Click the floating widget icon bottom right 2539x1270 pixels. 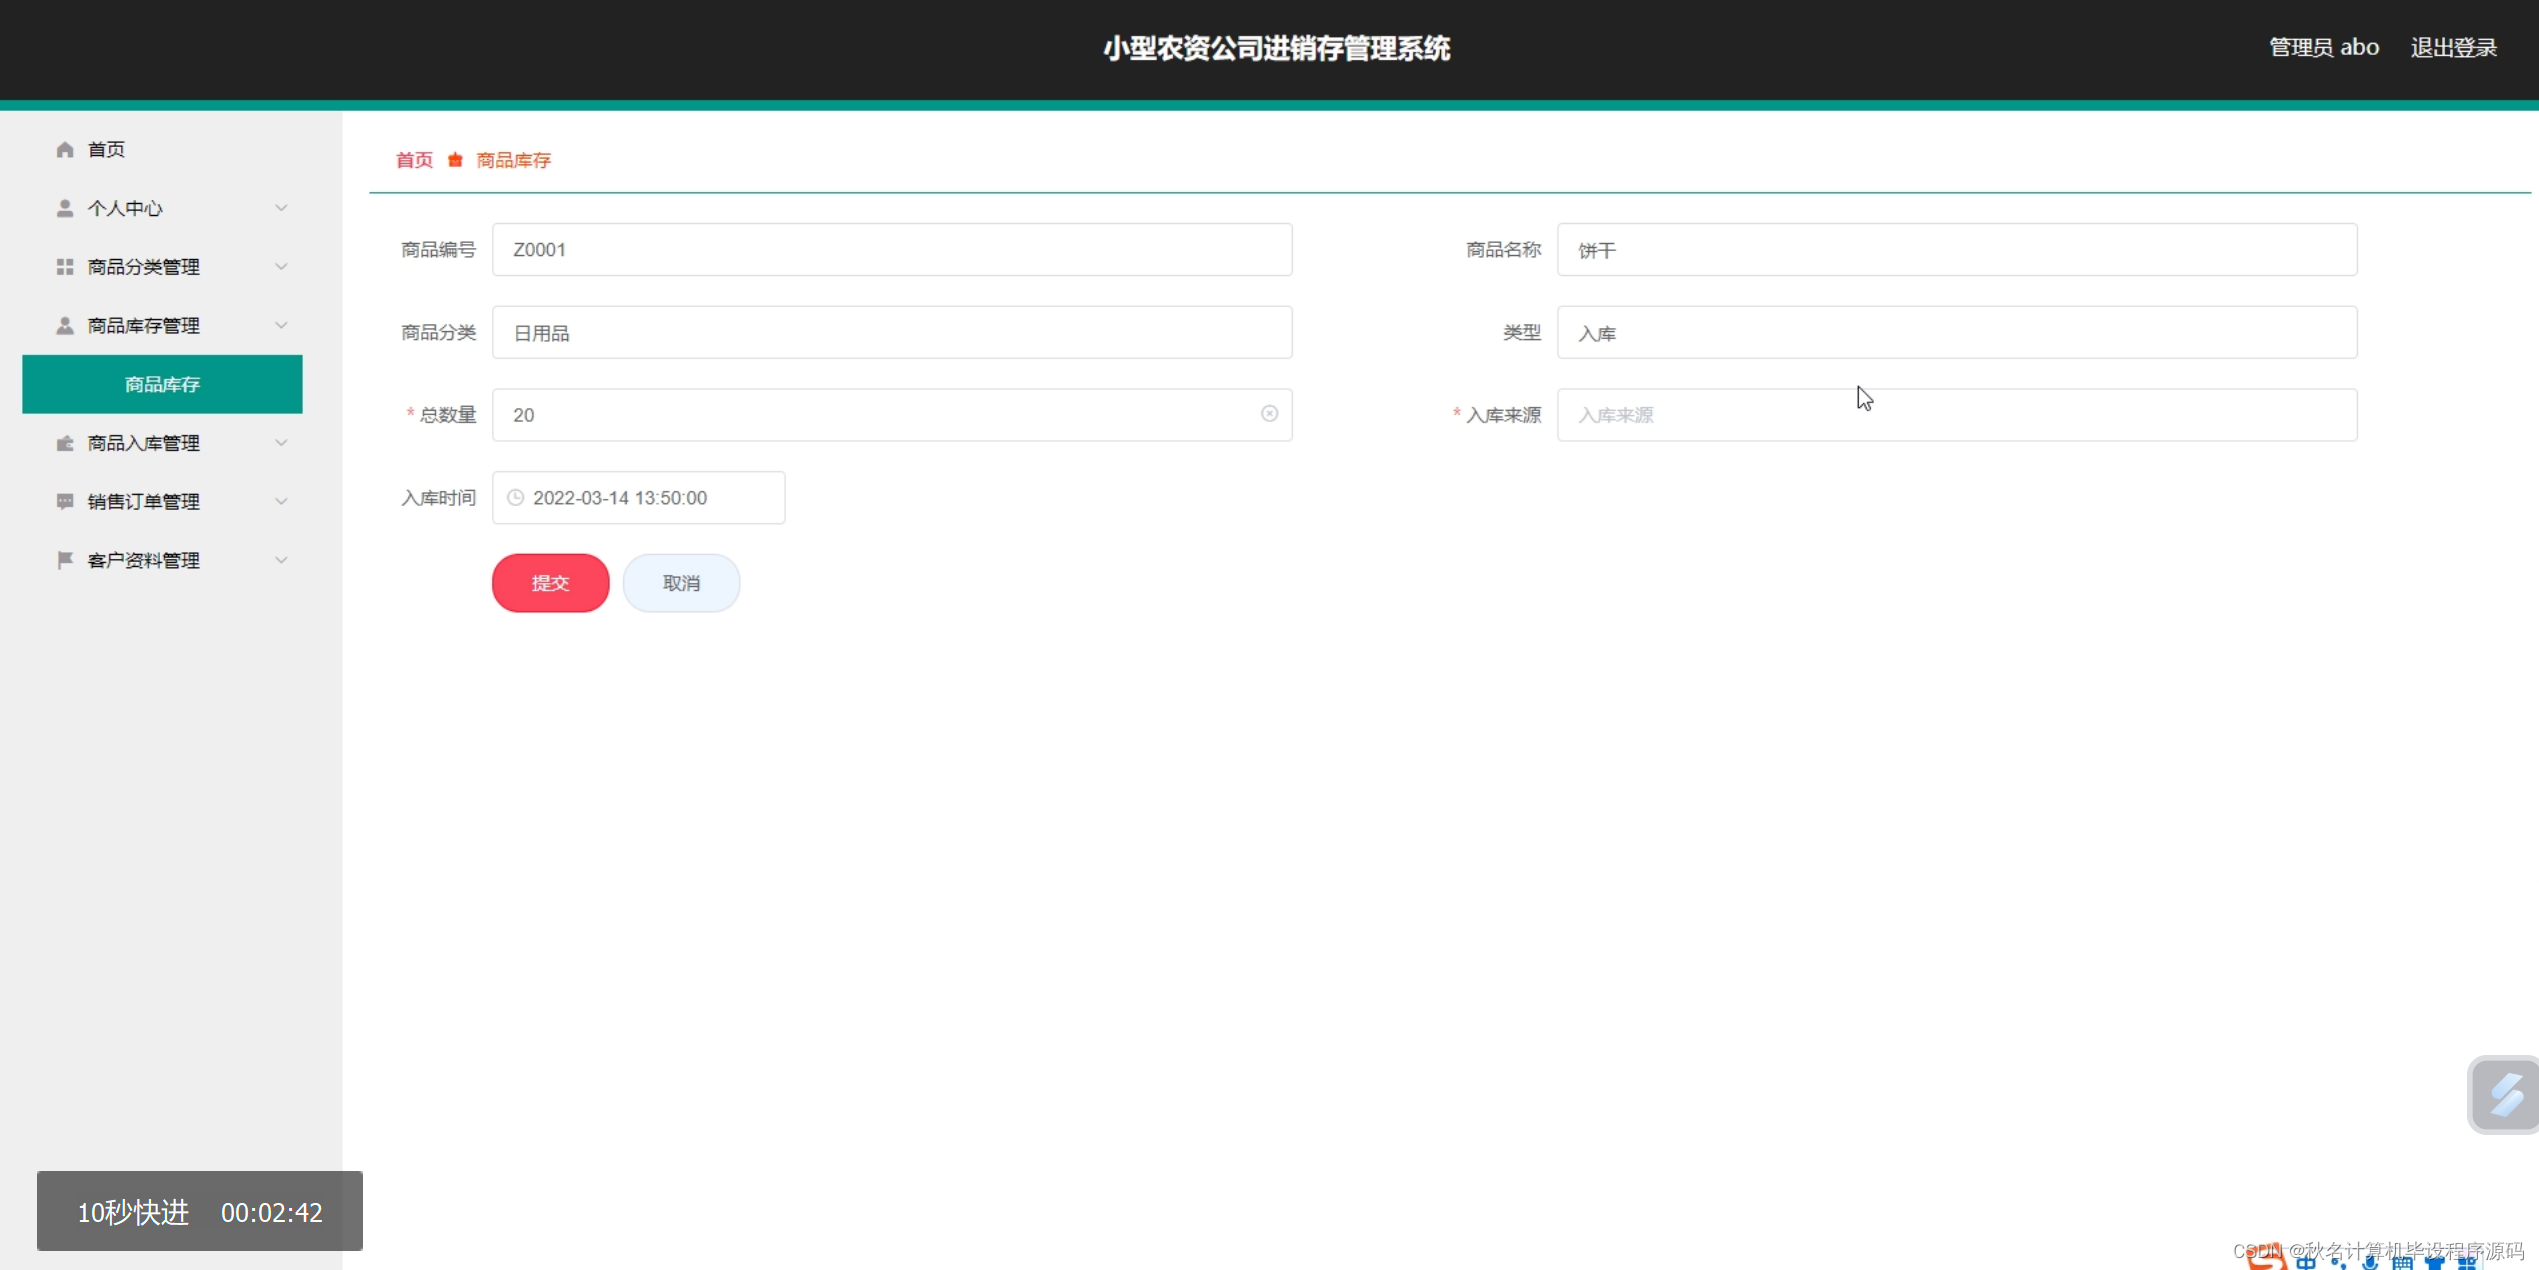tap(2505, 1094)
